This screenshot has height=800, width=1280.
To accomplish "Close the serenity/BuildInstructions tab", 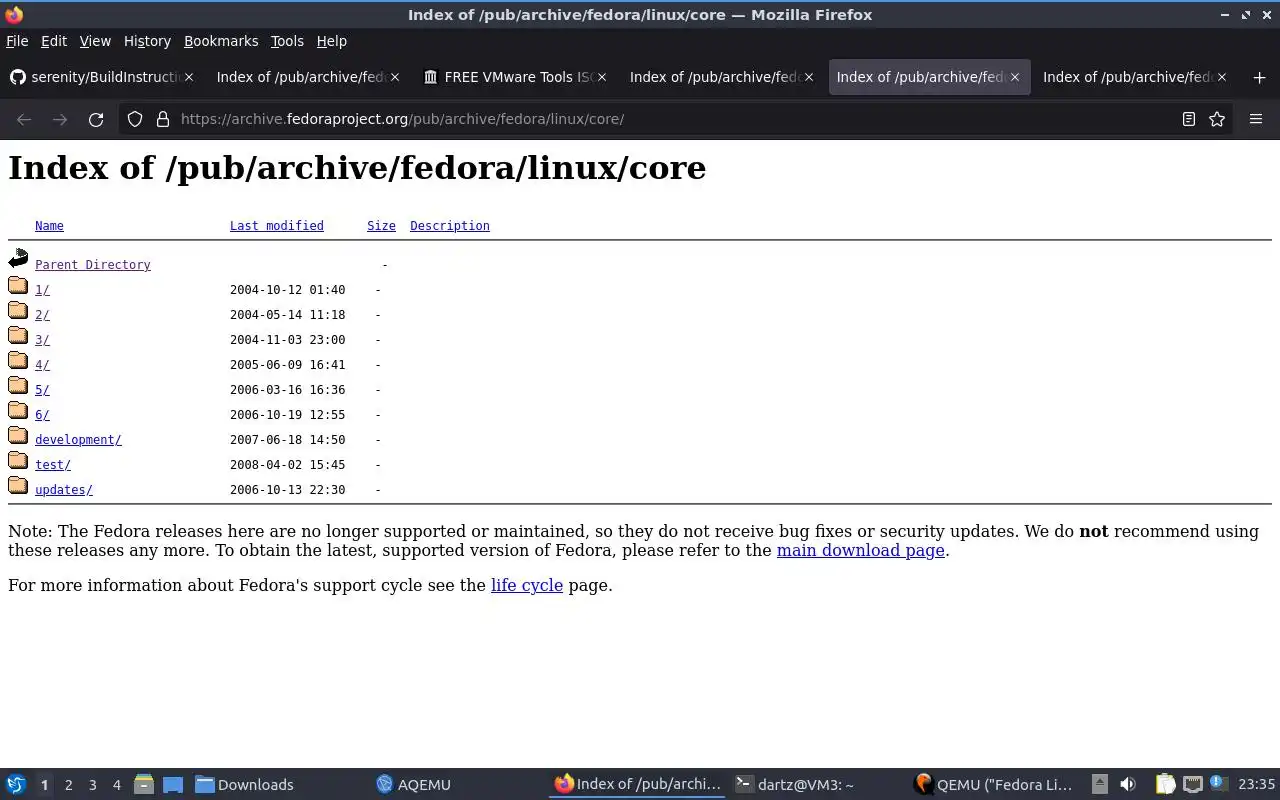I will [x=189, y=77].
